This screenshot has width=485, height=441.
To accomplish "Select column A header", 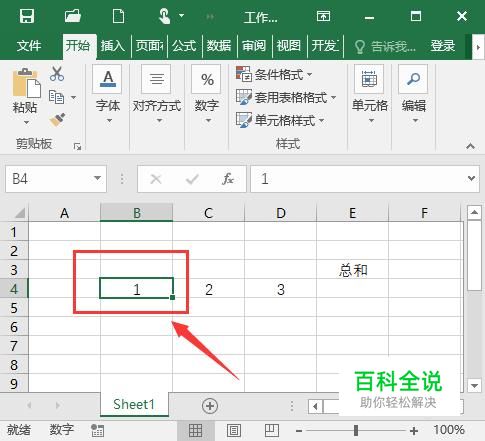I will (x=64, y=213).
